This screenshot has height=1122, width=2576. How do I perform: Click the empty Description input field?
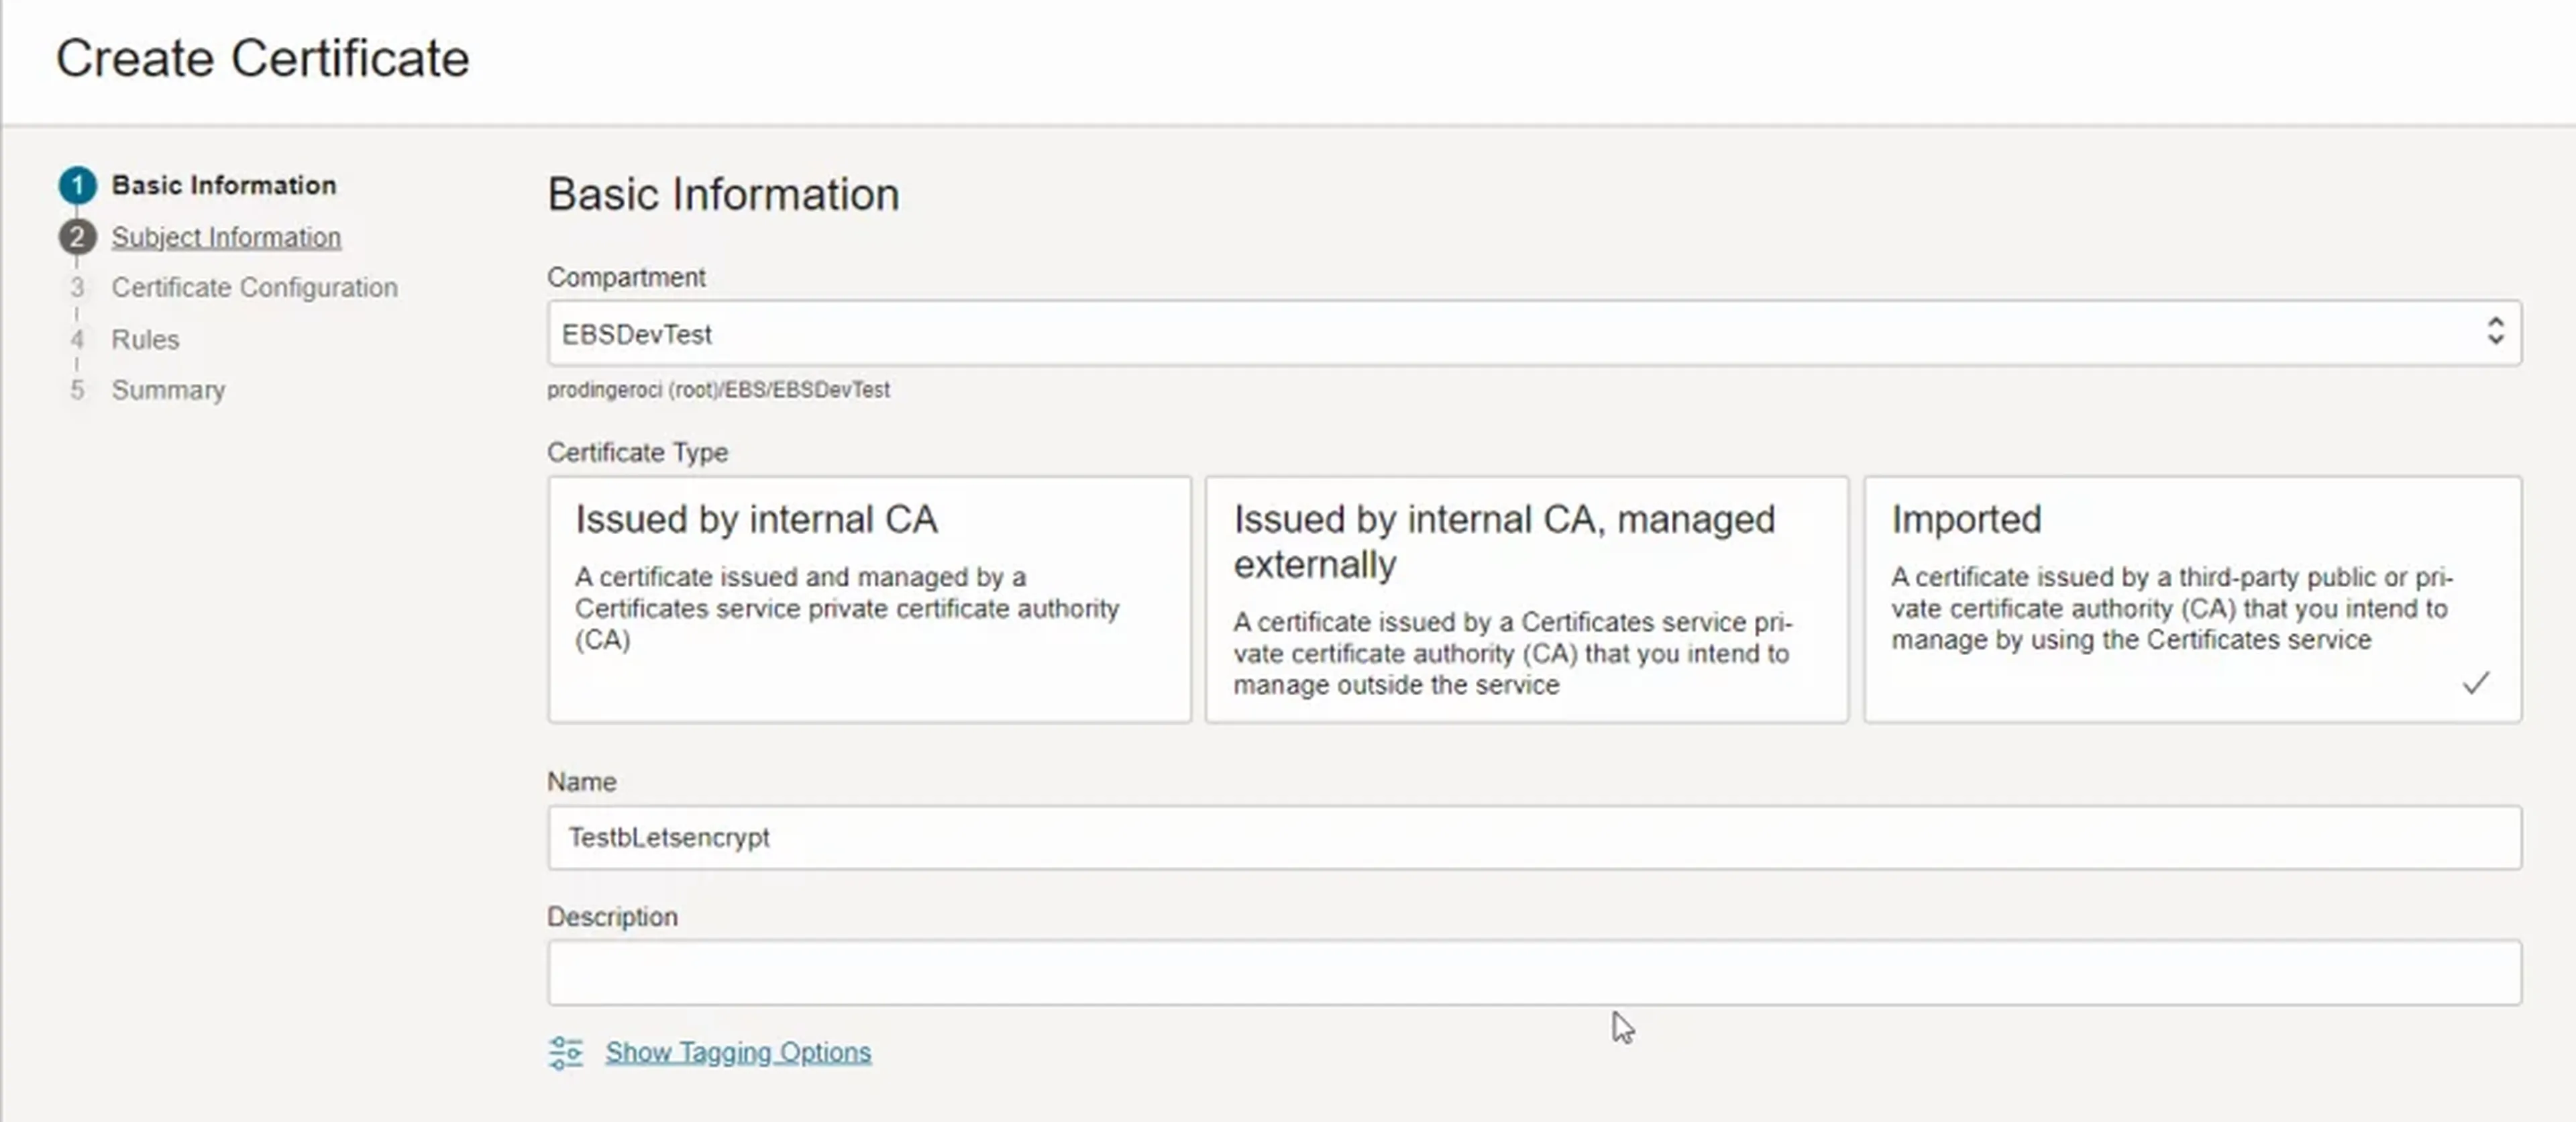[1534, 972]
